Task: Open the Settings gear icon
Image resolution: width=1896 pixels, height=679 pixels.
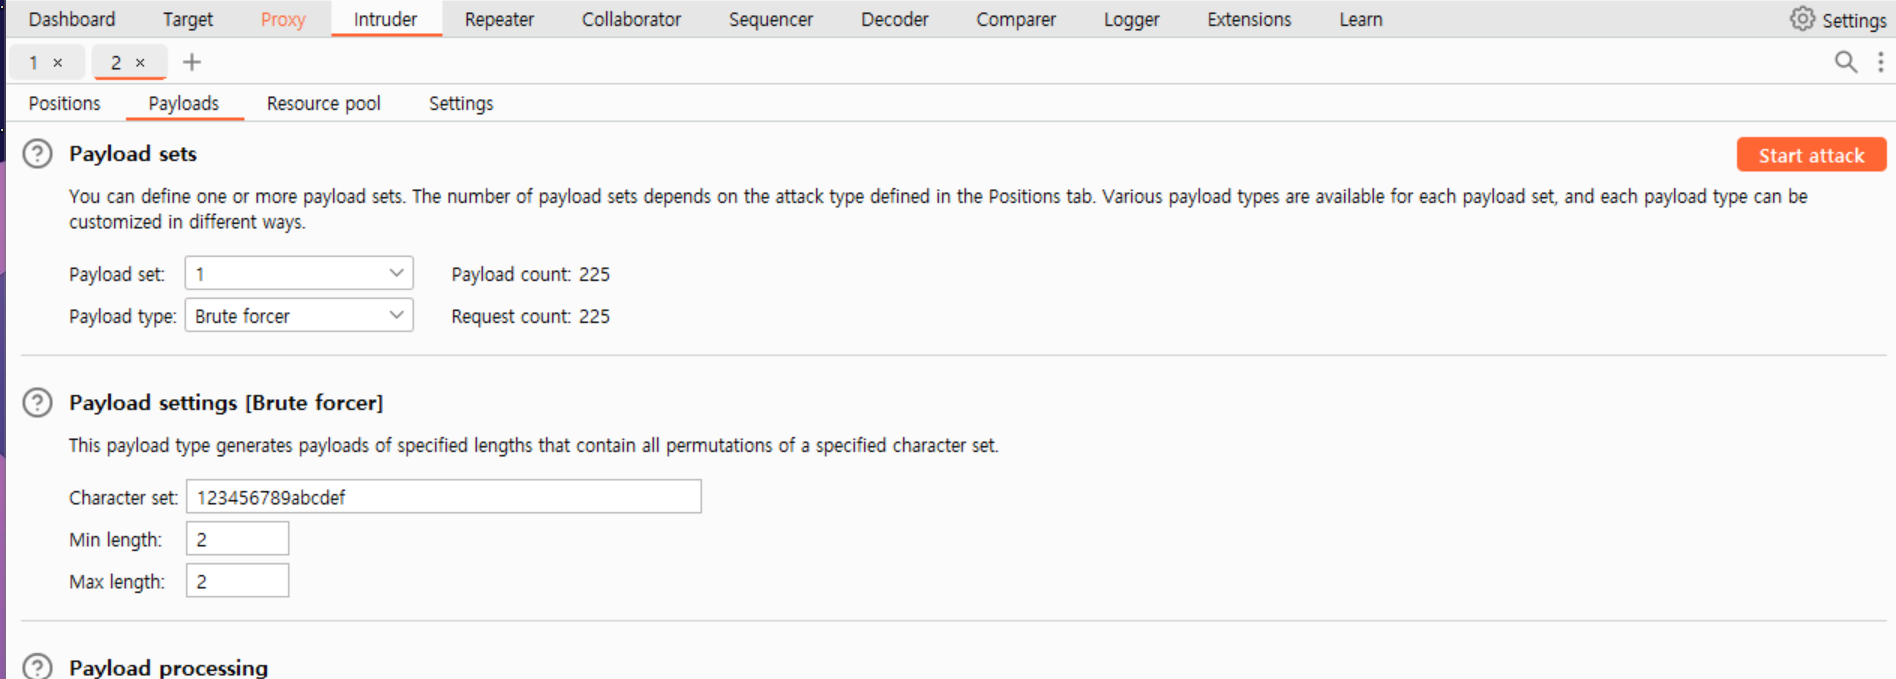Action: coord(1802,19)
